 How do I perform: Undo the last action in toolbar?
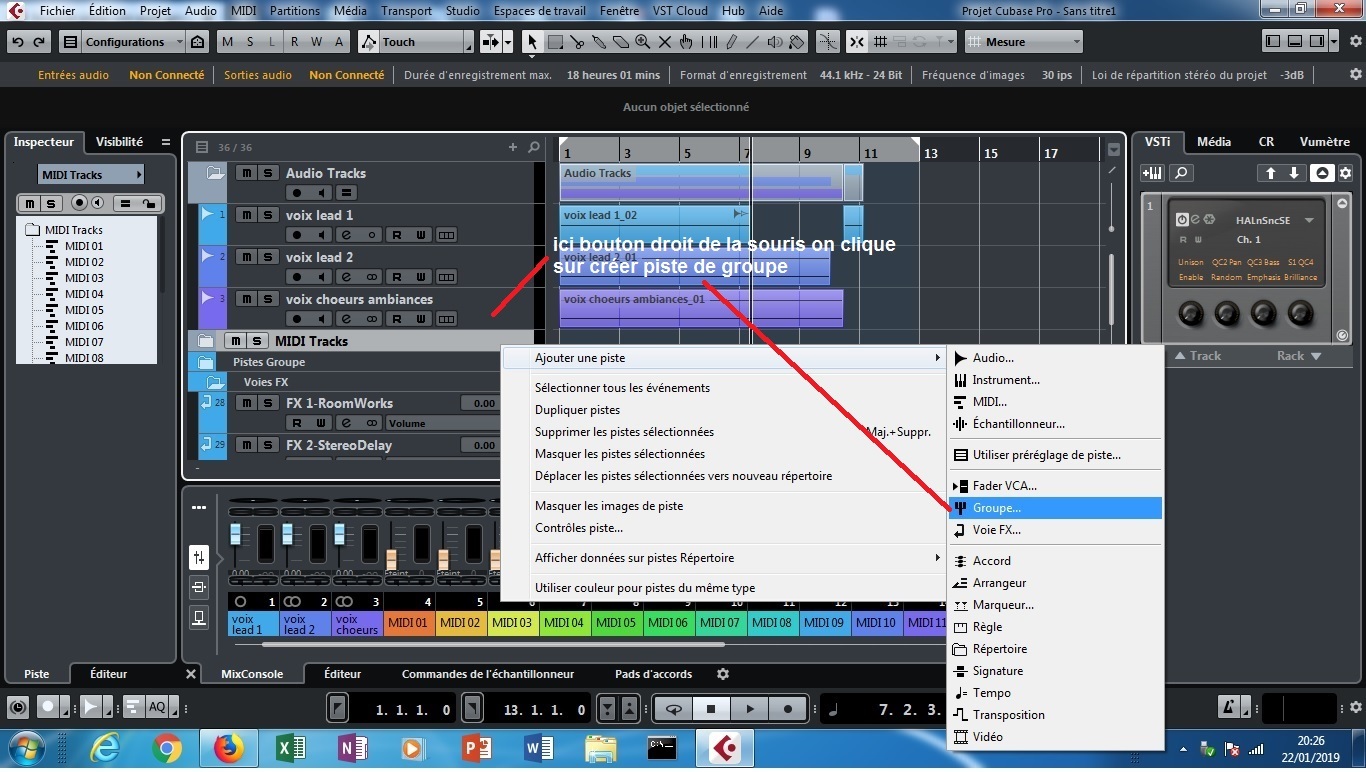18,42
